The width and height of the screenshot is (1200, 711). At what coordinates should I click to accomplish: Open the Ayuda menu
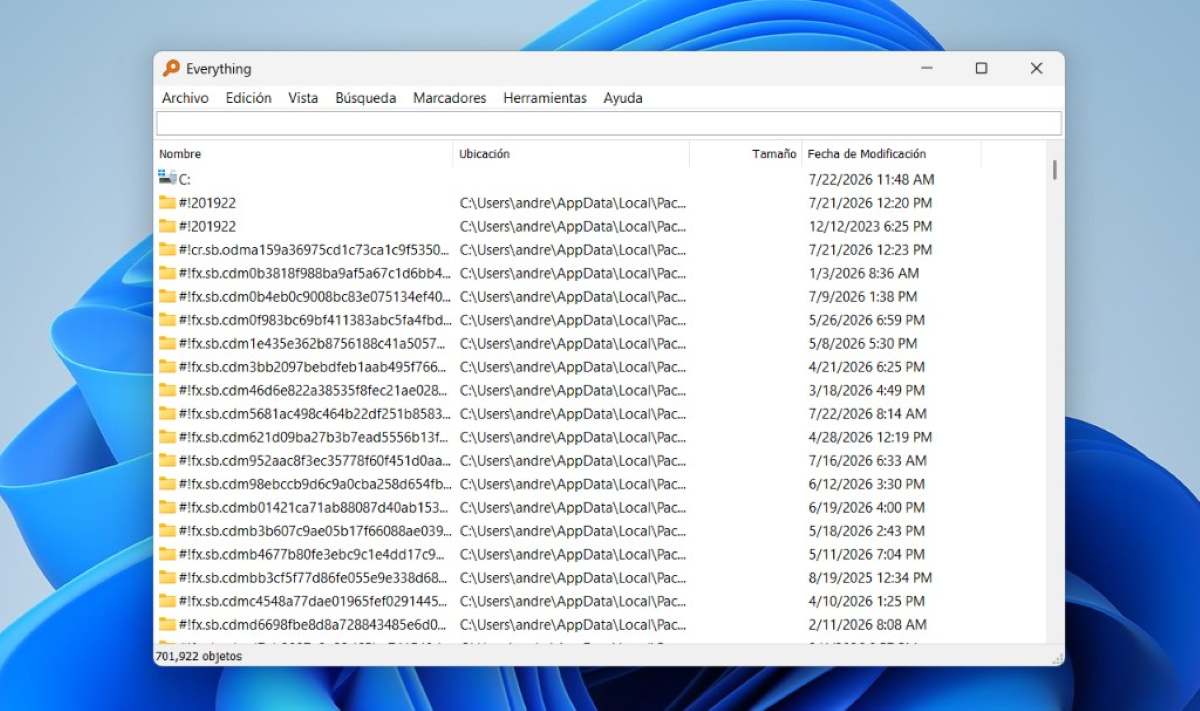[623, 98]
